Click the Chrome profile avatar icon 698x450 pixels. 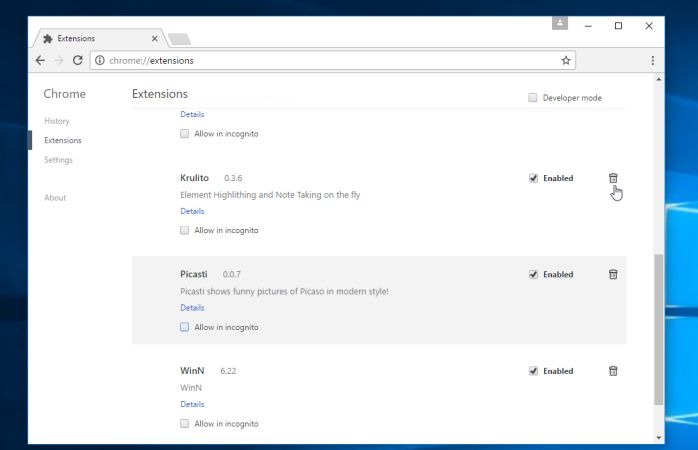click(559, 23)
